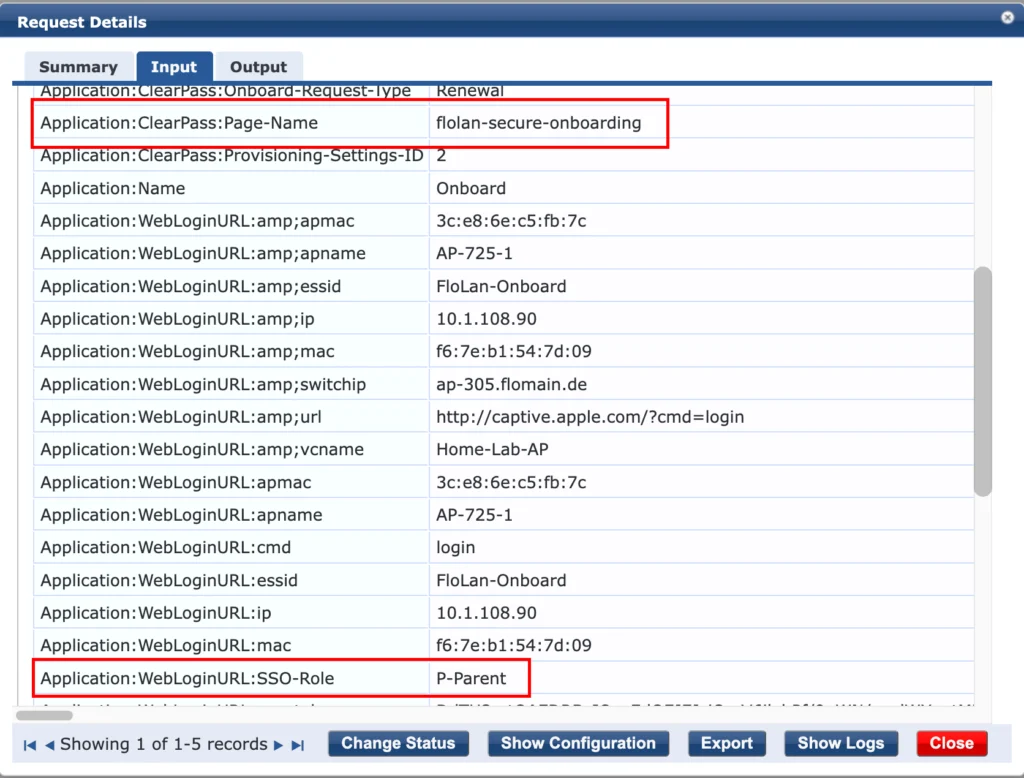Show Logs for this request
This screenshot has width=1024, height=778.
click(x=841, y=743)
